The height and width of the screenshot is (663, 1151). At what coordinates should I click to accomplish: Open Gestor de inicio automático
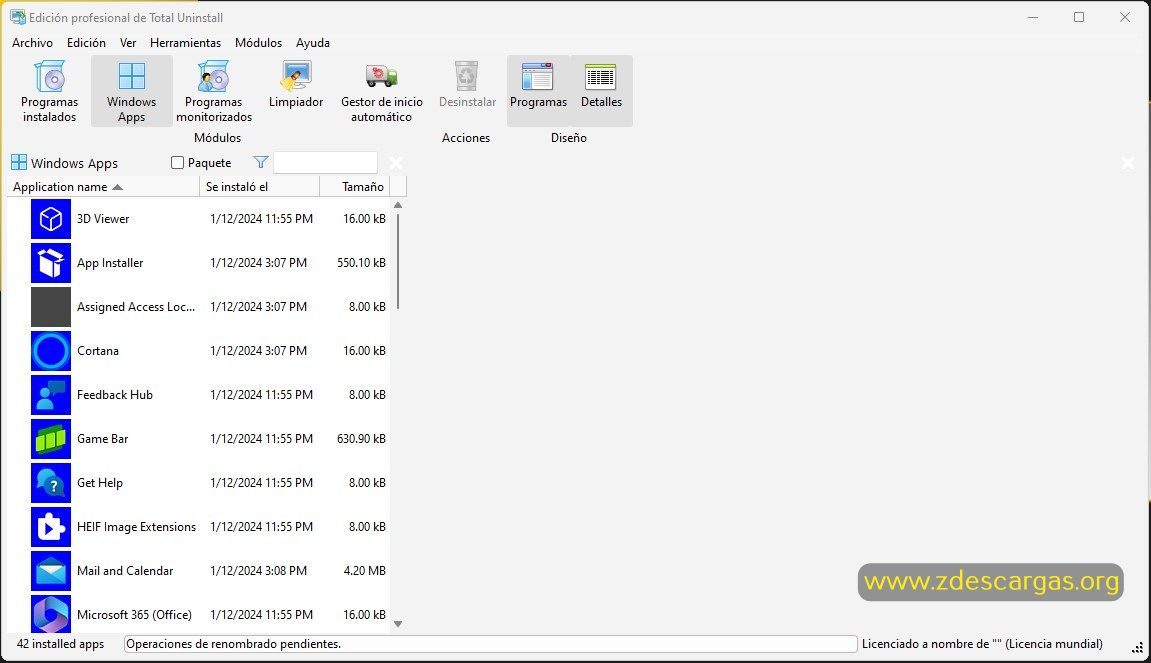coord(382,92)
